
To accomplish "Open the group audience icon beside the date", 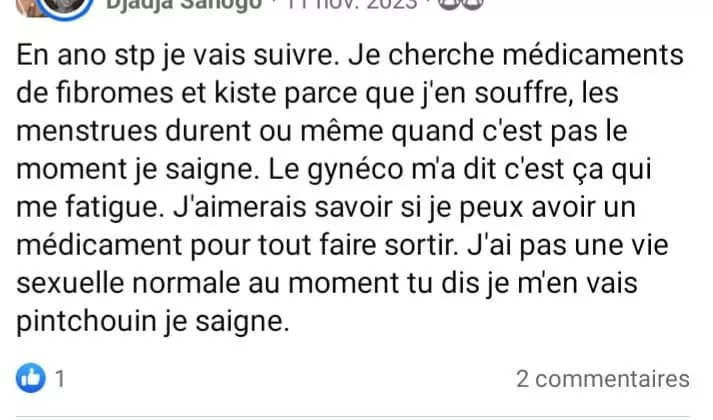I will [x=460, y=5].
